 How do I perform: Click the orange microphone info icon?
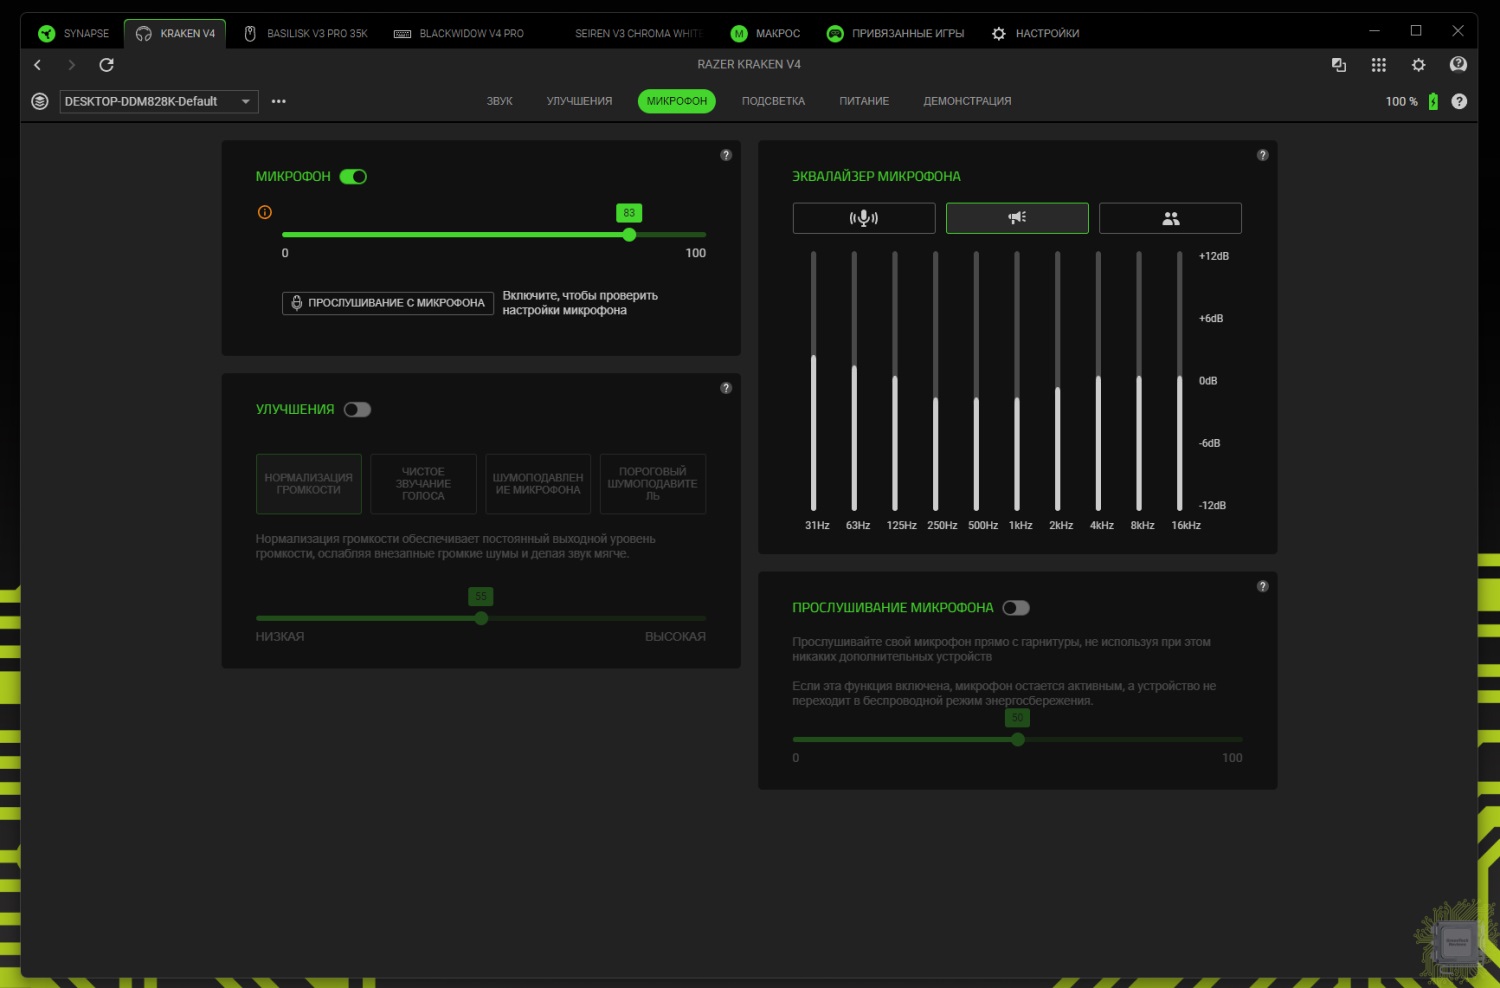(x=265, y=212)
